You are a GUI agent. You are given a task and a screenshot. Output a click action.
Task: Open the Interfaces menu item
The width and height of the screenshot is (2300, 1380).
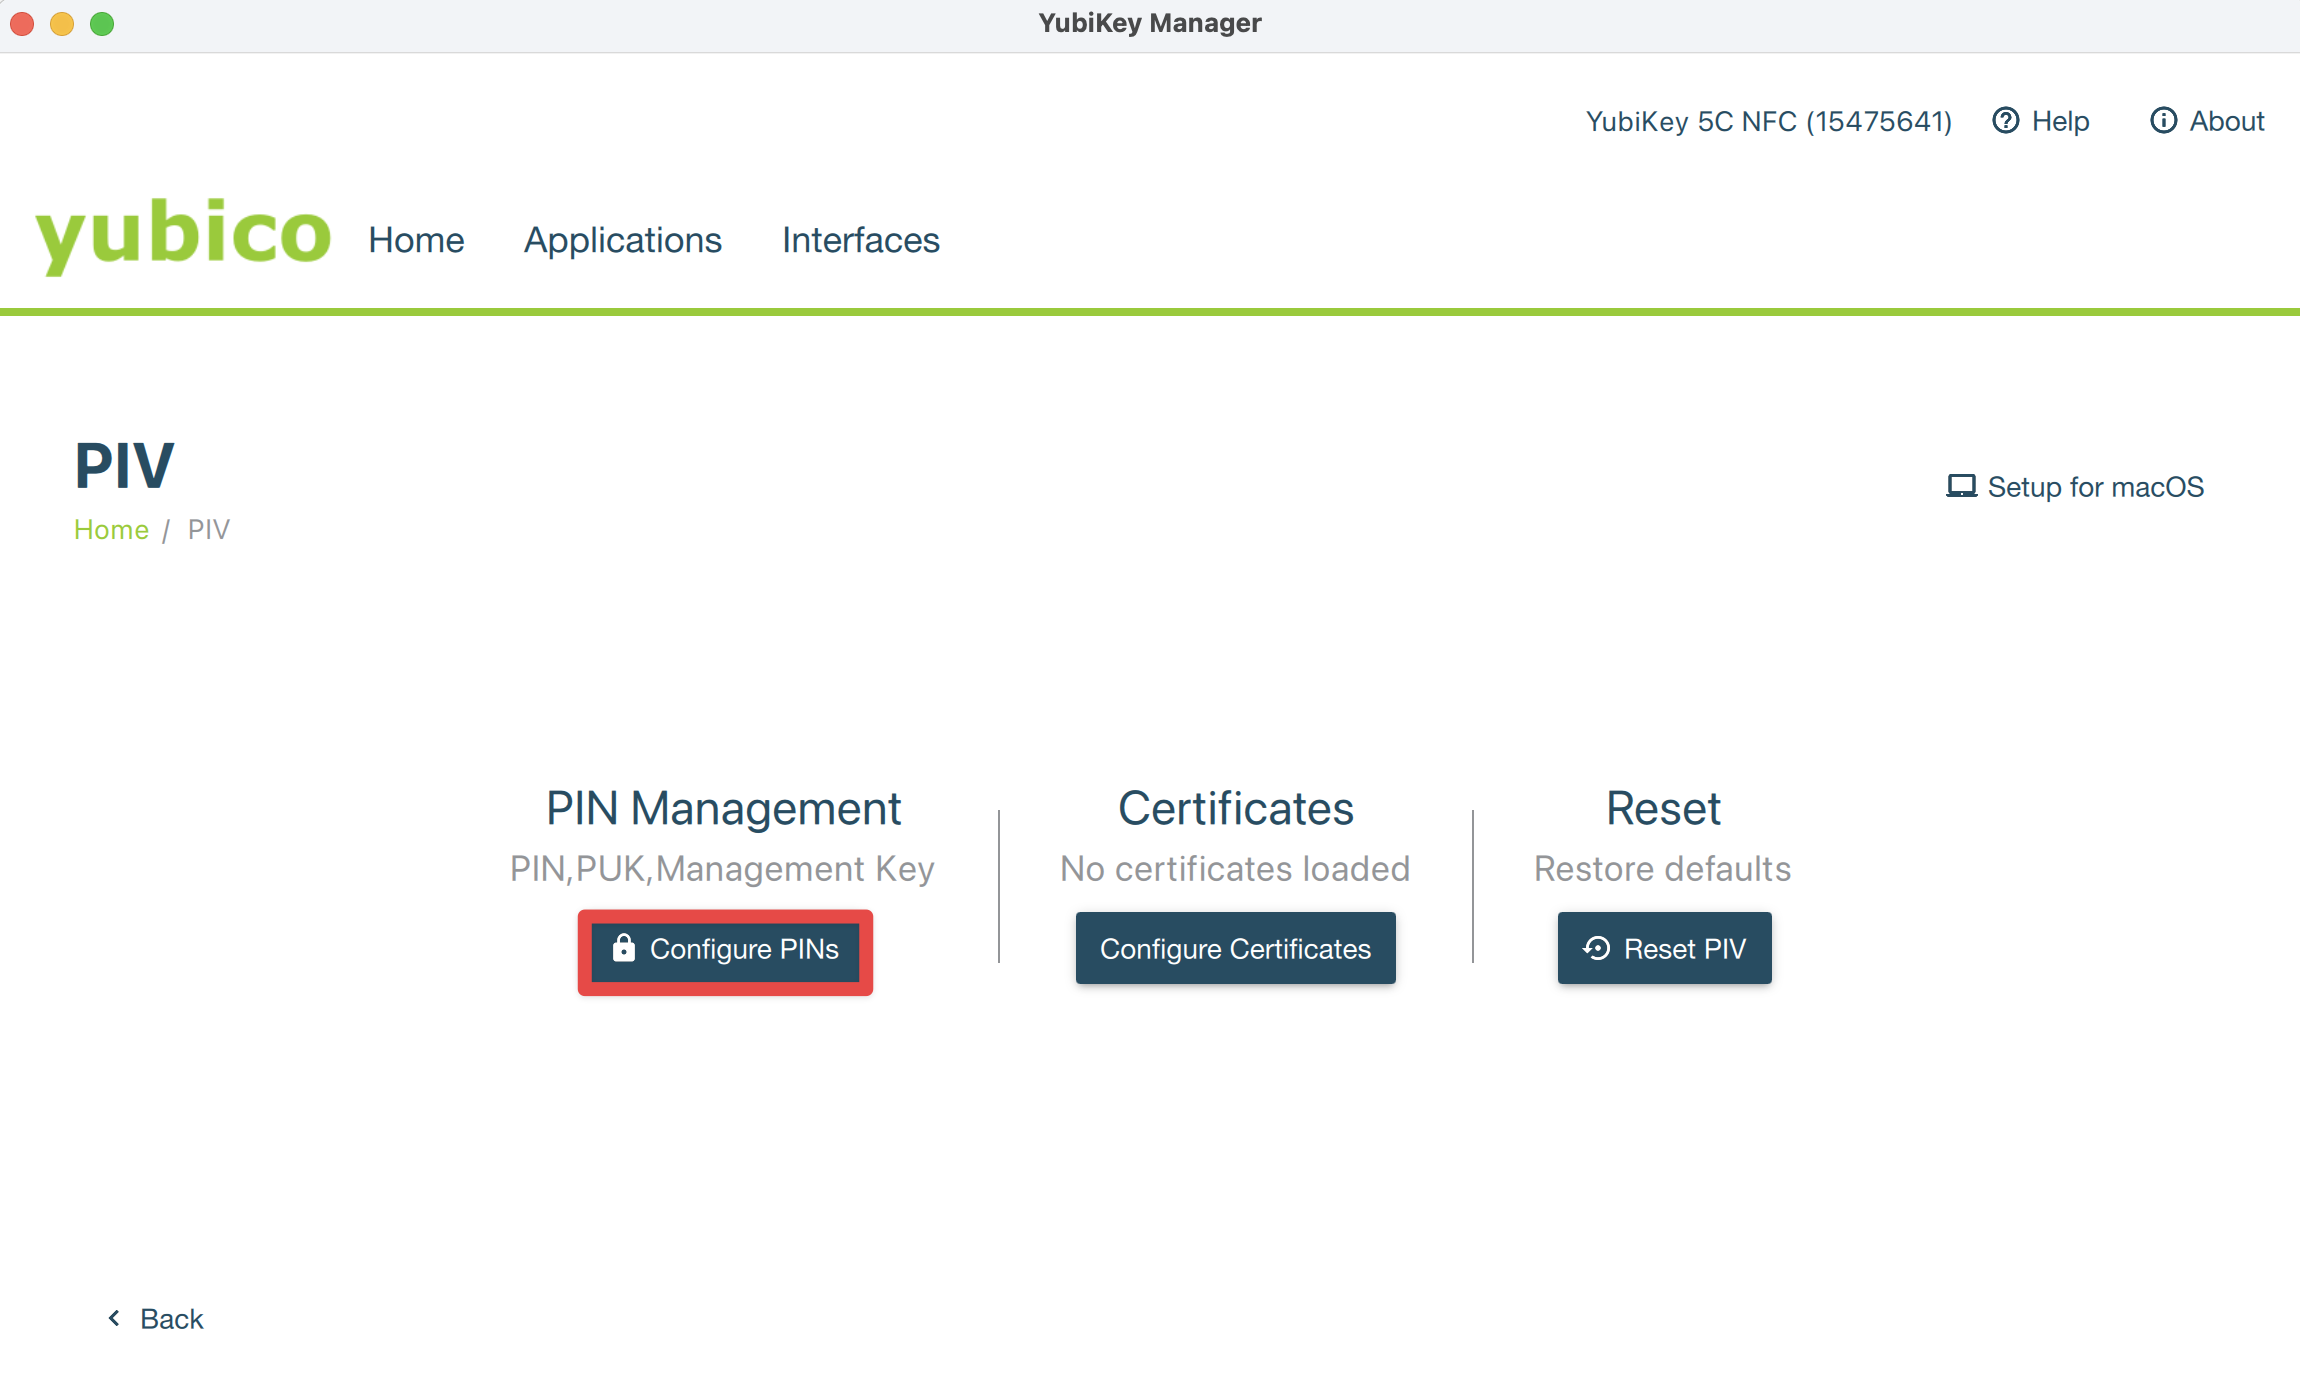[x=861, y=240]
